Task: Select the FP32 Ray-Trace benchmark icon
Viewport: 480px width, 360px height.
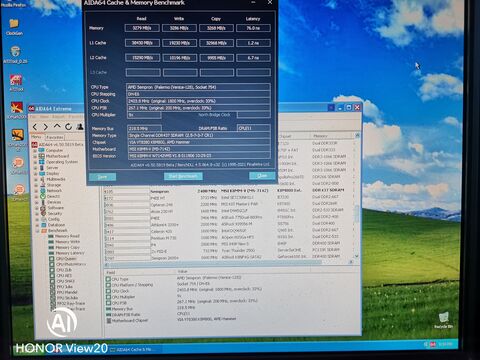Action: click(x=52, y=304)
